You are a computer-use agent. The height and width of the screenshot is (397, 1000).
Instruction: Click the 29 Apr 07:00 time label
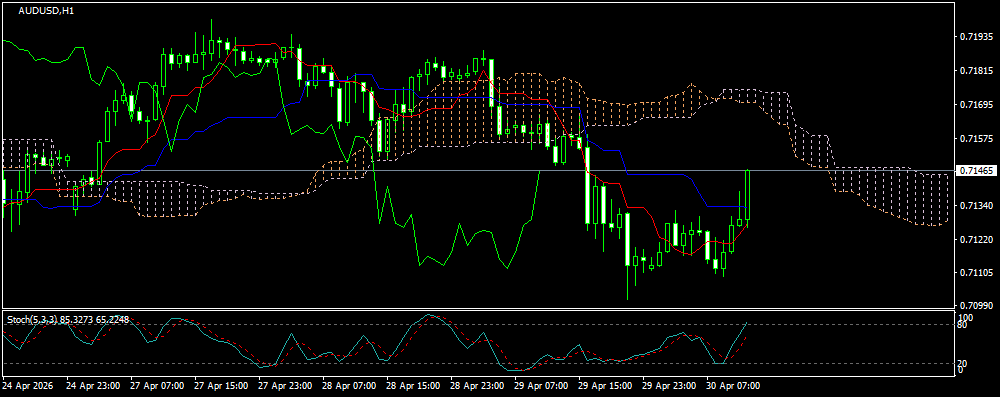click(x=541, y=386)
